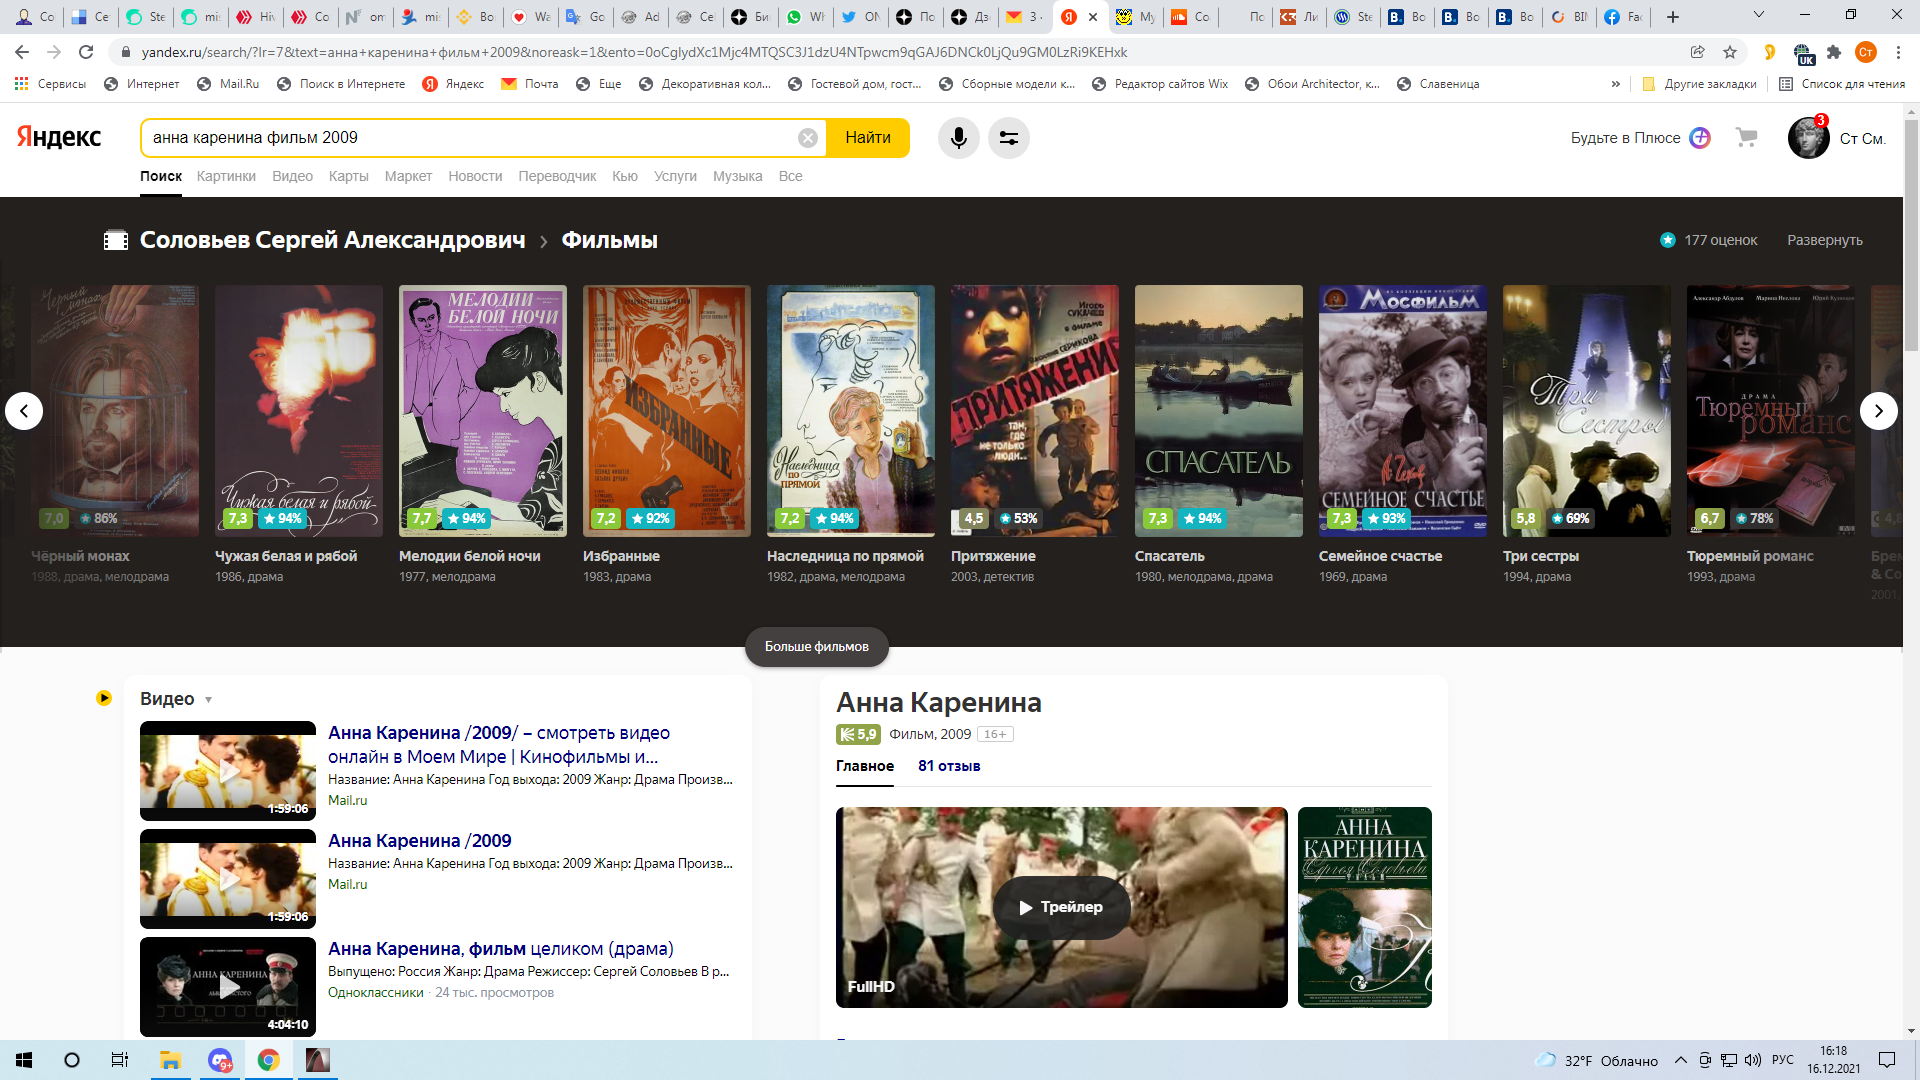Screen dimensions: 1920x1080
Task: Open volume control in system tray
Action: 1752,1060
